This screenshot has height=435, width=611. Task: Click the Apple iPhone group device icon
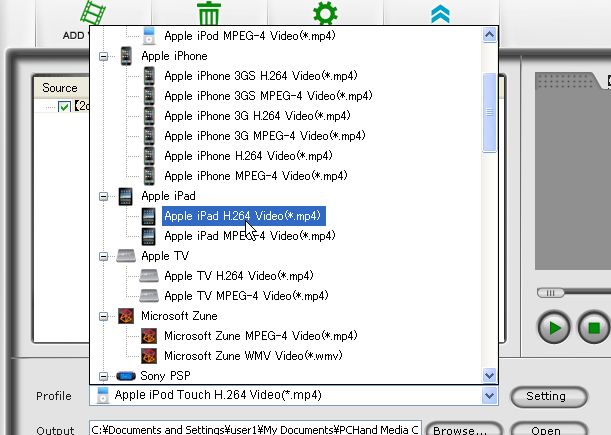click(x=126, y=56)
